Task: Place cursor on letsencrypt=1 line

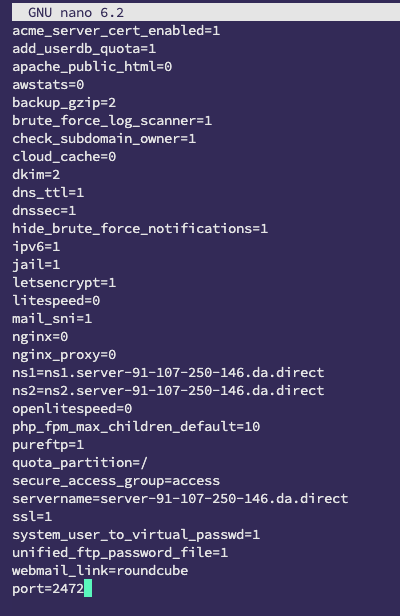Action: tap(64, 283)
